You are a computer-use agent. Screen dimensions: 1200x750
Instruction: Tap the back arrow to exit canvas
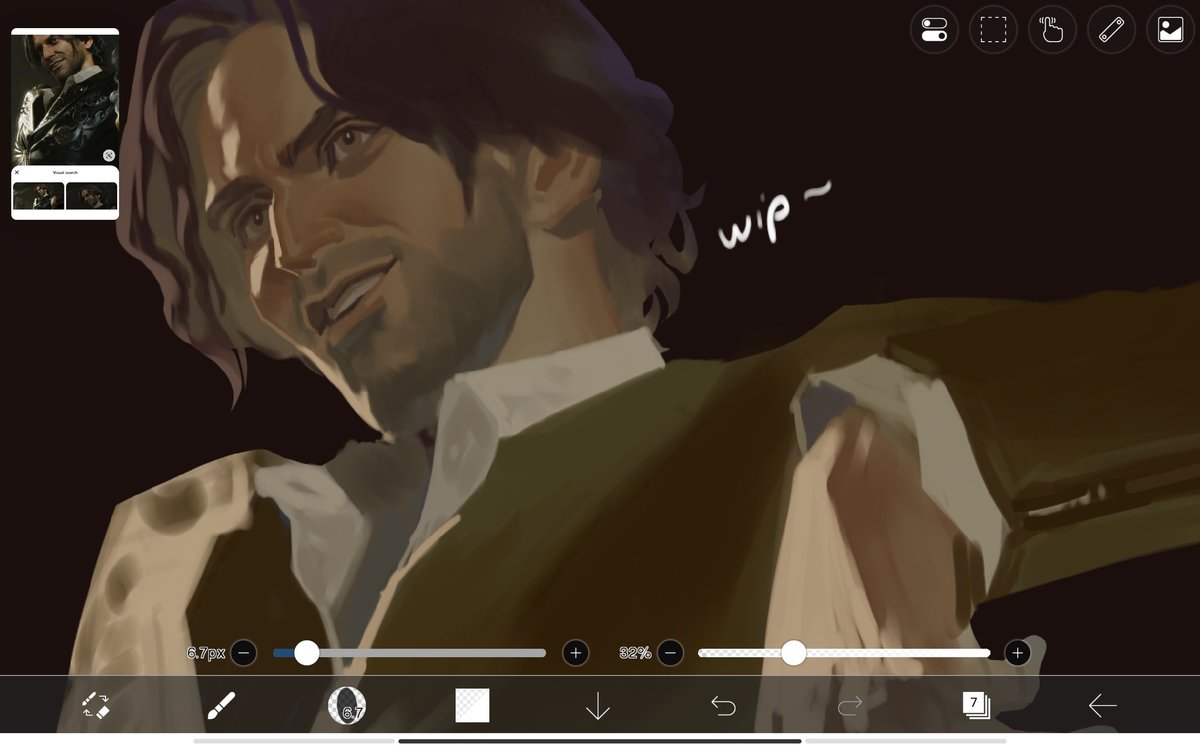tap(1102, 706)
